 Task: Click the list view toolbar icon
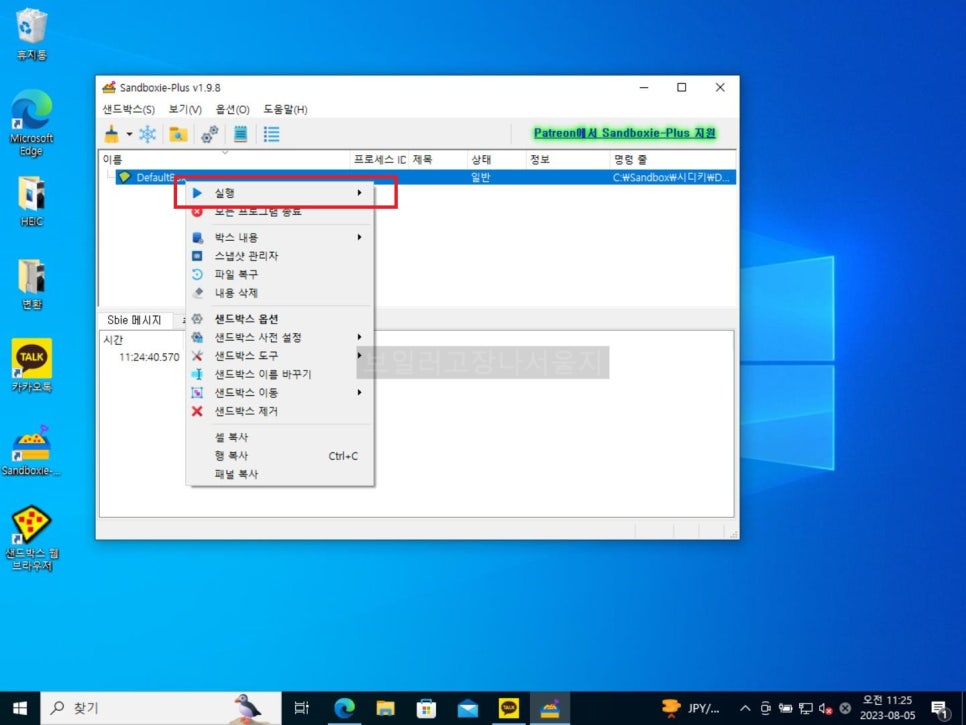pyautogui.click(x=271, y=134)
